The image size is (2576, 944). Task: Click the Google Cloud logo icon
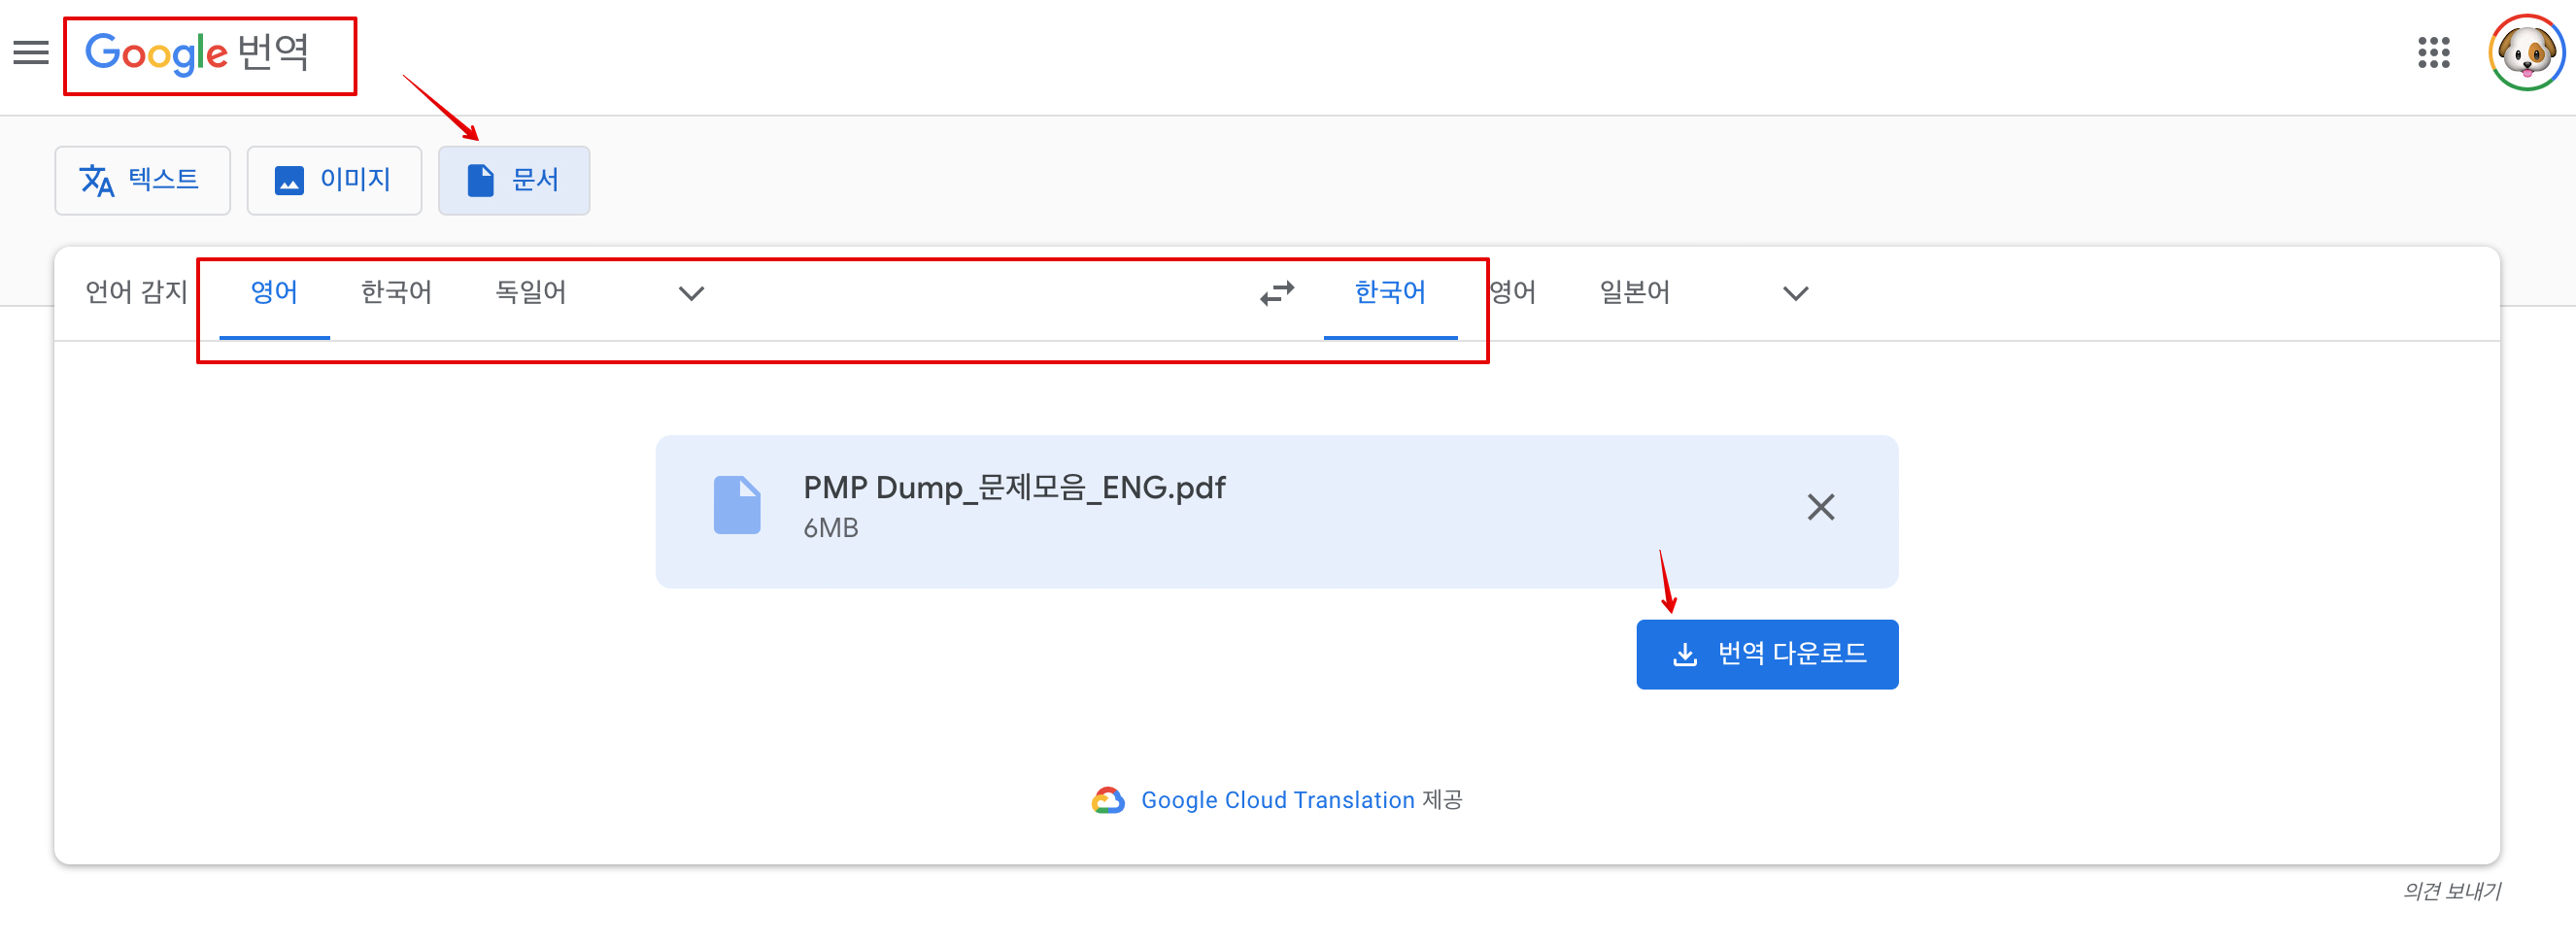[1108, 800]
